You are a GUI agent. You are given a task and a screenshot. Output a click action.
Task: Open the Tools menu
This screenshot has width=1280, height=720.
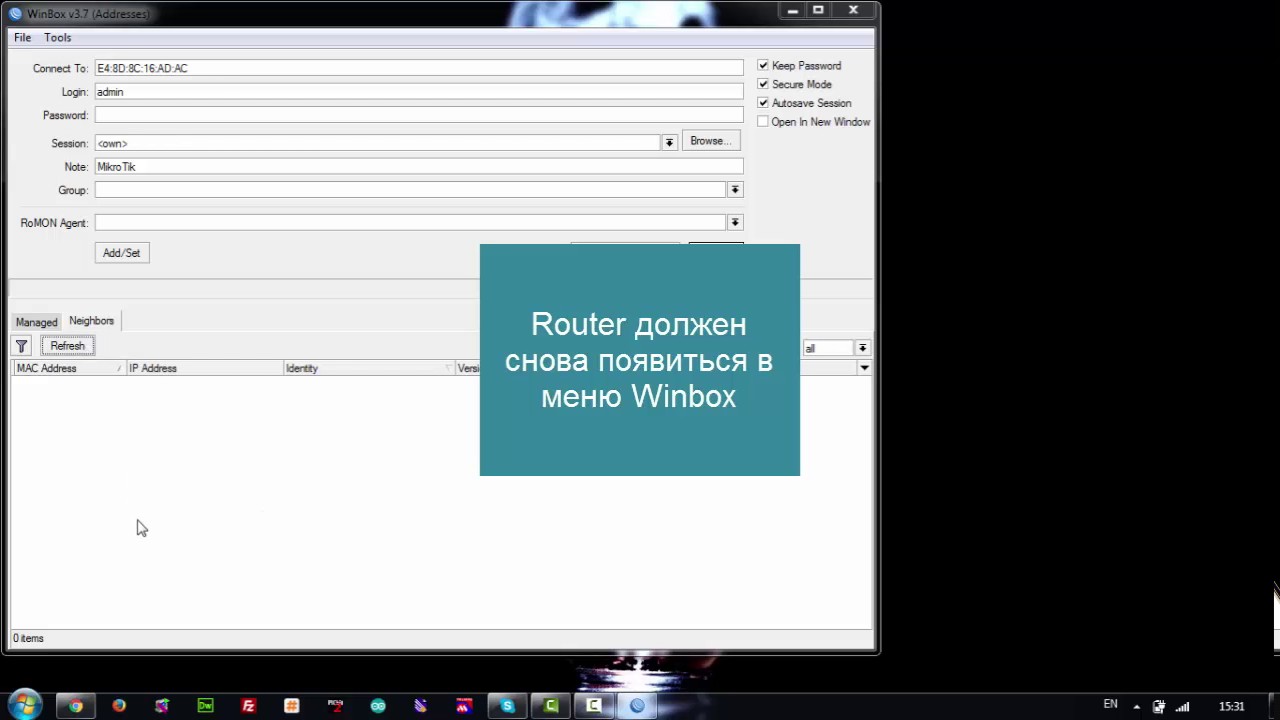(x=57, y=37)
